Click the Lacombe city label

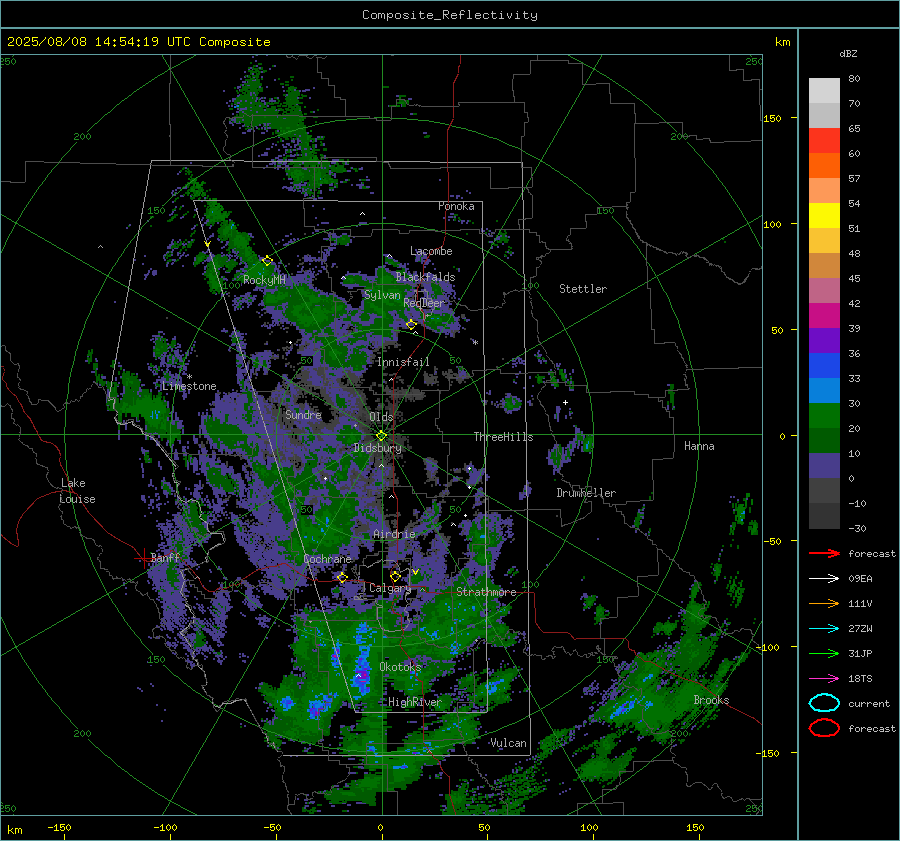[x=431, y=251]
